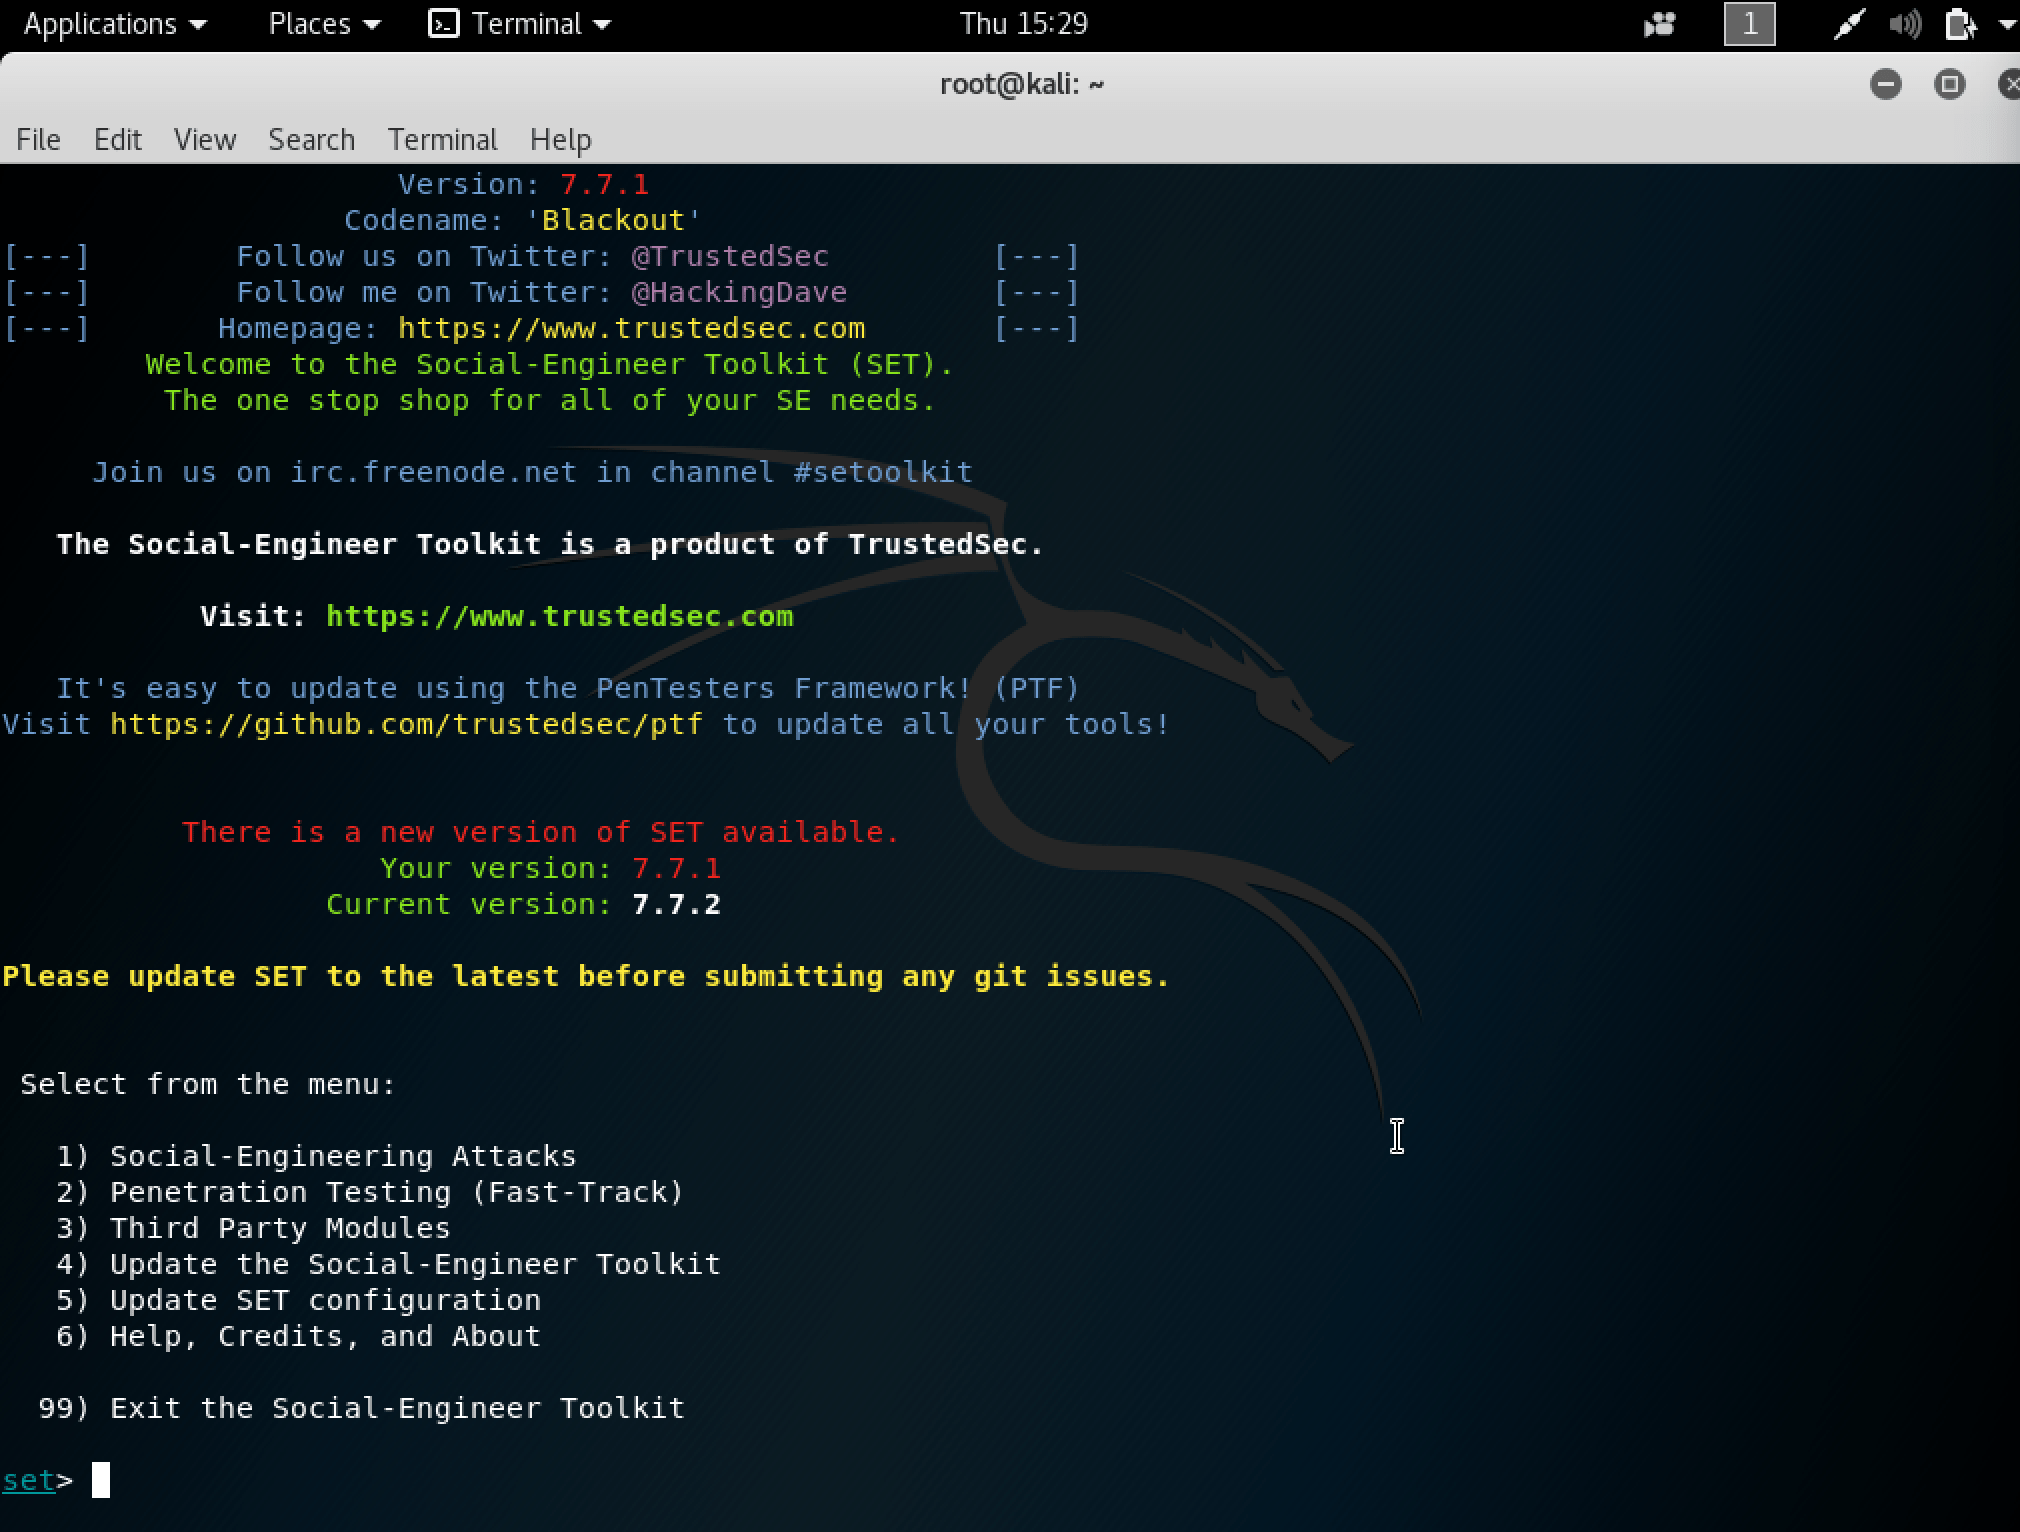The height and width of the screenshot is (1532, 2020).
Task: Open the Search menu
Action: click(311, 140)
